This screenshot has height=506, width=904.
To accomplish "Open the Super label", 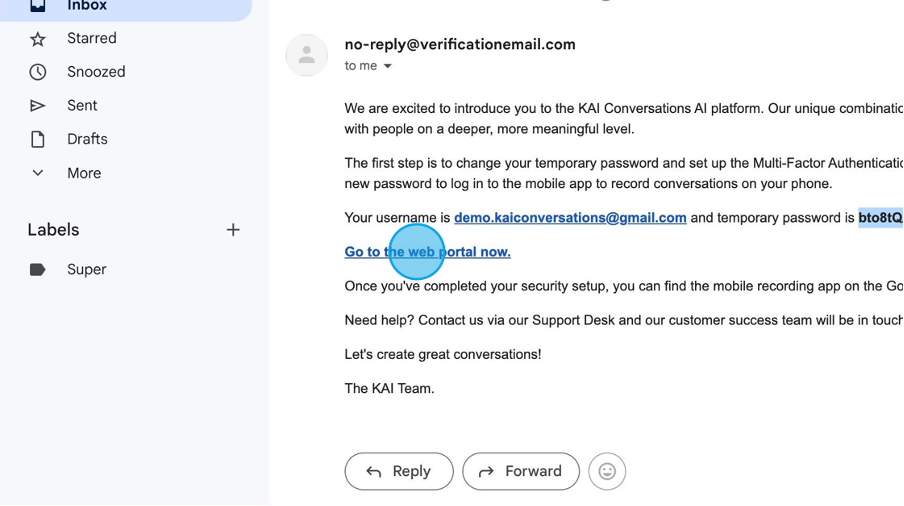I will coord(87,270).
